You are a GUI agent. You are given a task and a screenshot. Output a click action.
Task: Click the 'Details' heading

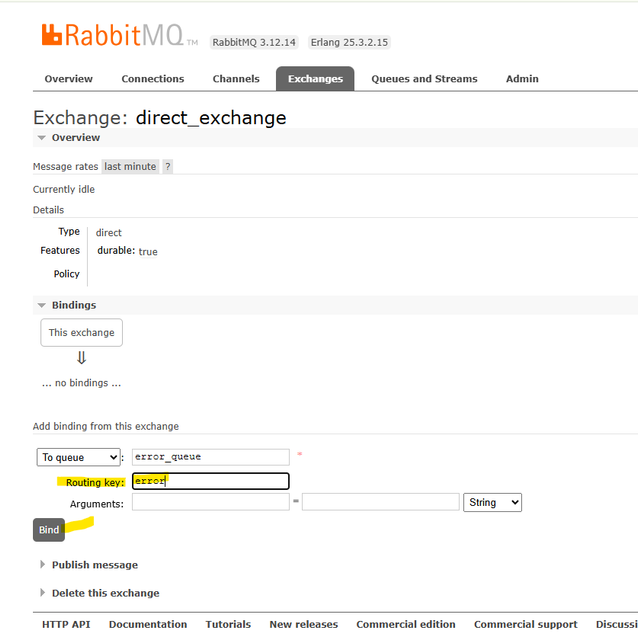click(49, 210)
